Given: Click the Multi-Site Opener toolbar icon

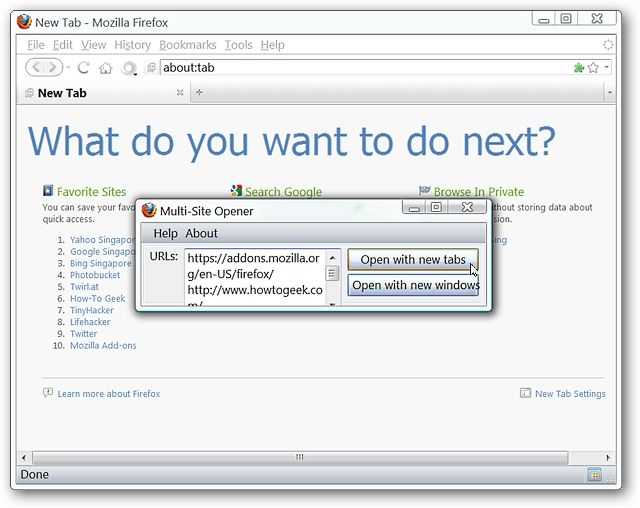Looking at the screenshot, I should point(129,68).
